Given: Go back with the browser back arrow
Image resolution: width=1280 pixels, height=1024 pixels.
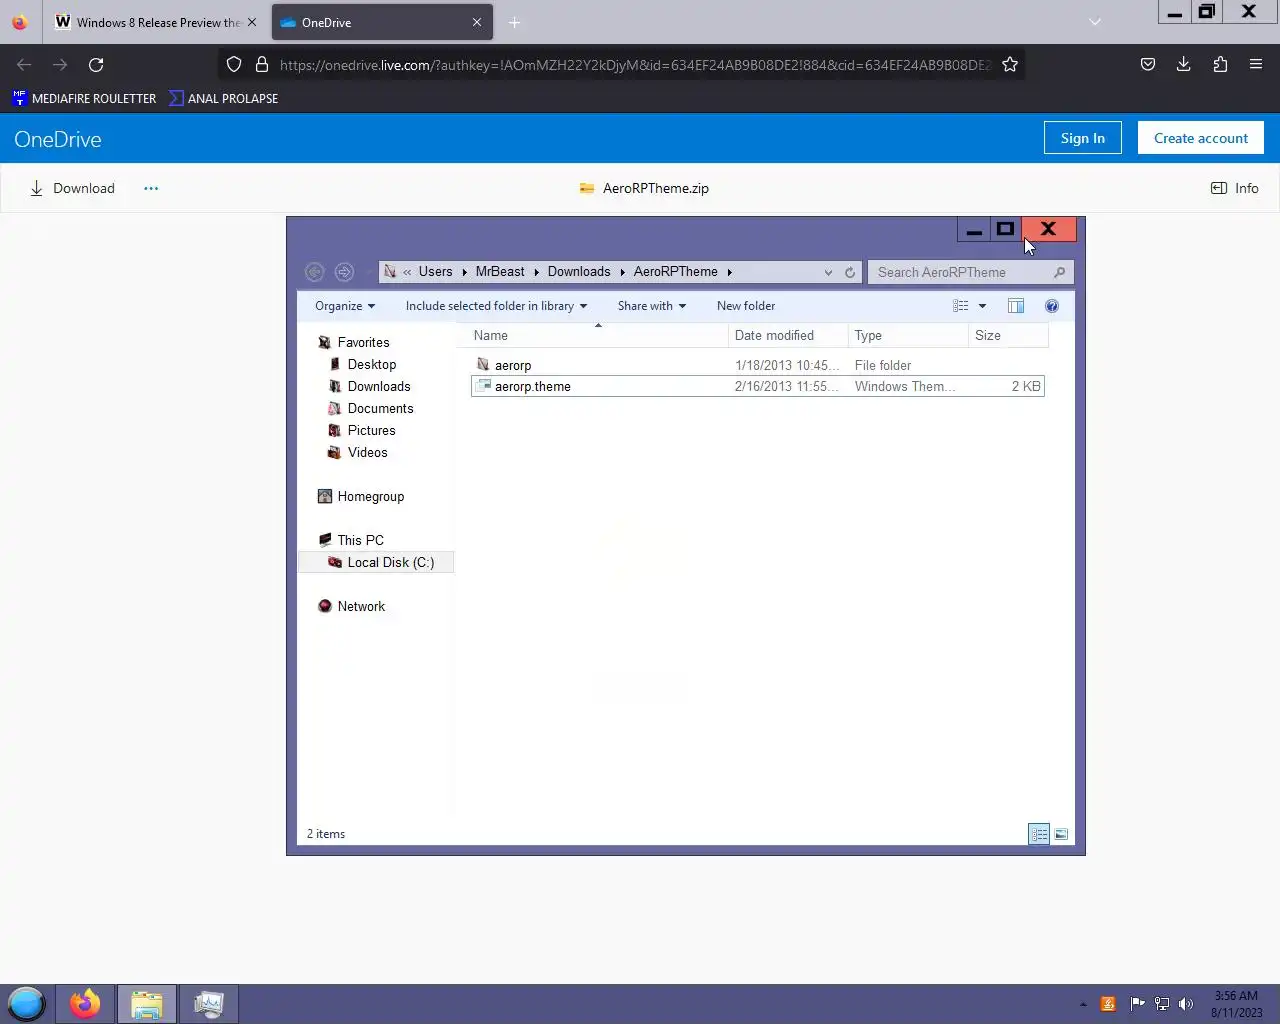Looking at the screenshot, I should (24, 64).
